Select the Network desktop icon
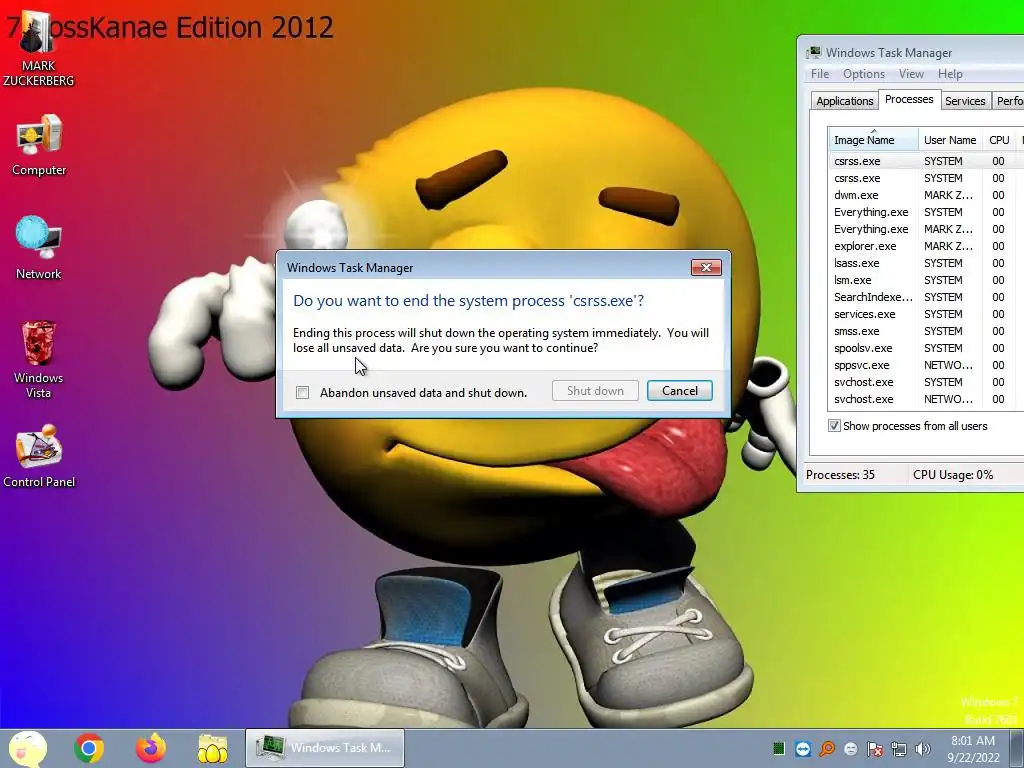 [x=39, y=248]
